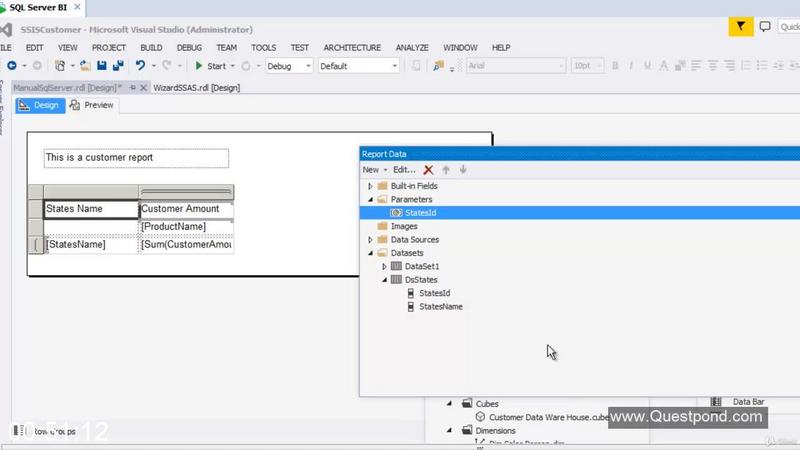Open the TEAM menu
This screenshot has width=800, height=450.
pos(227,47)
